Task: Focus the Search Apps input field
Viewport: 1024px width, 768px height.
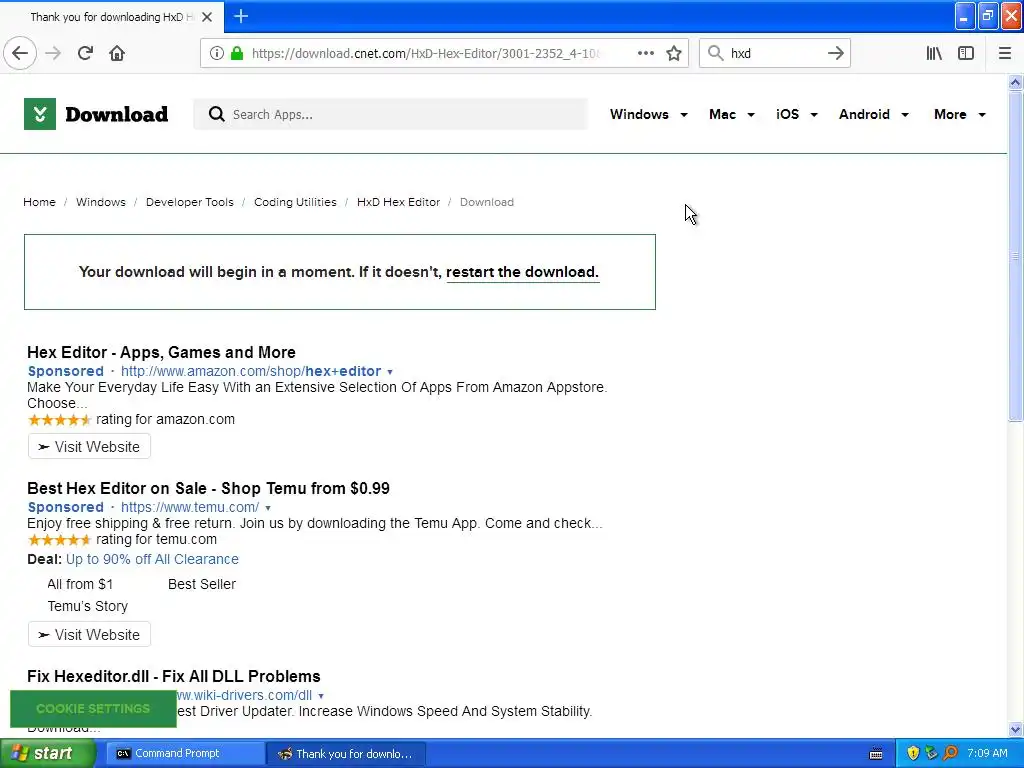Action: 391,114
